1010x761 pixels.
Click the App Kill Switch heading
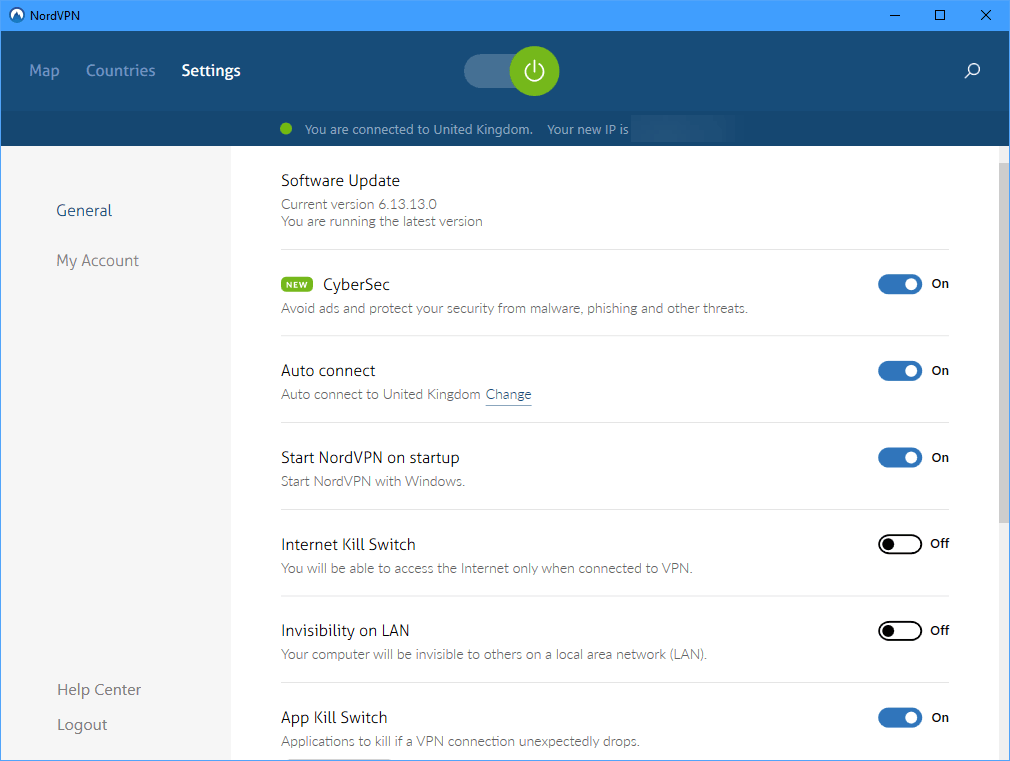tap(334, 718)
